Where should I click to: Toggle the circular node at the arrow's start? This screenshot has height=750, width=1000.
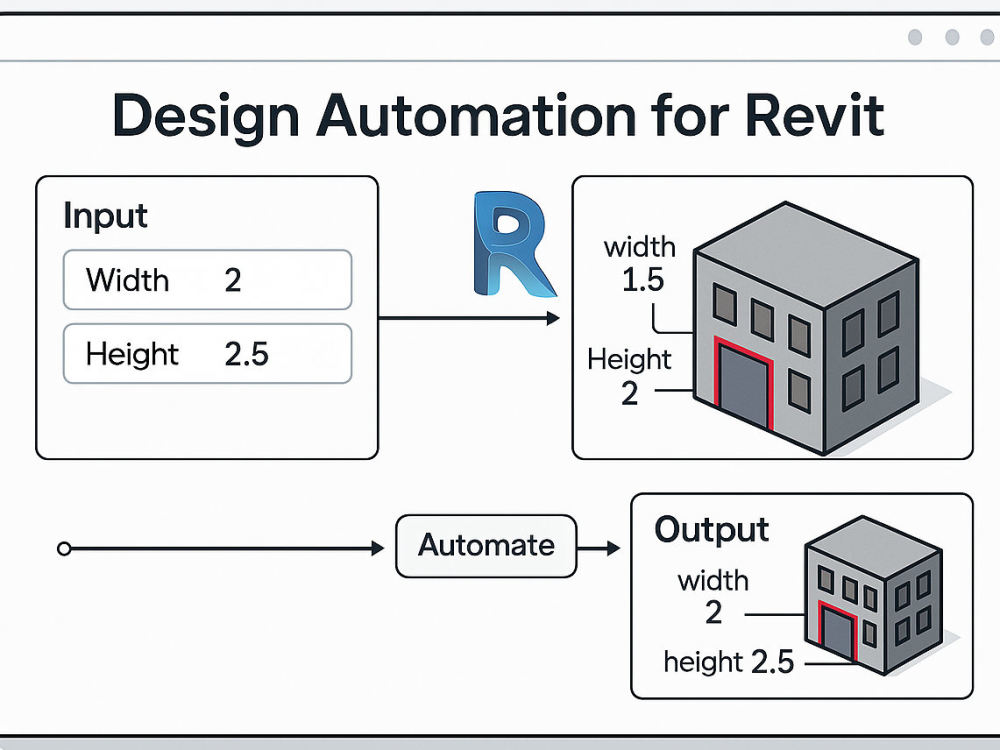(65, 547)
